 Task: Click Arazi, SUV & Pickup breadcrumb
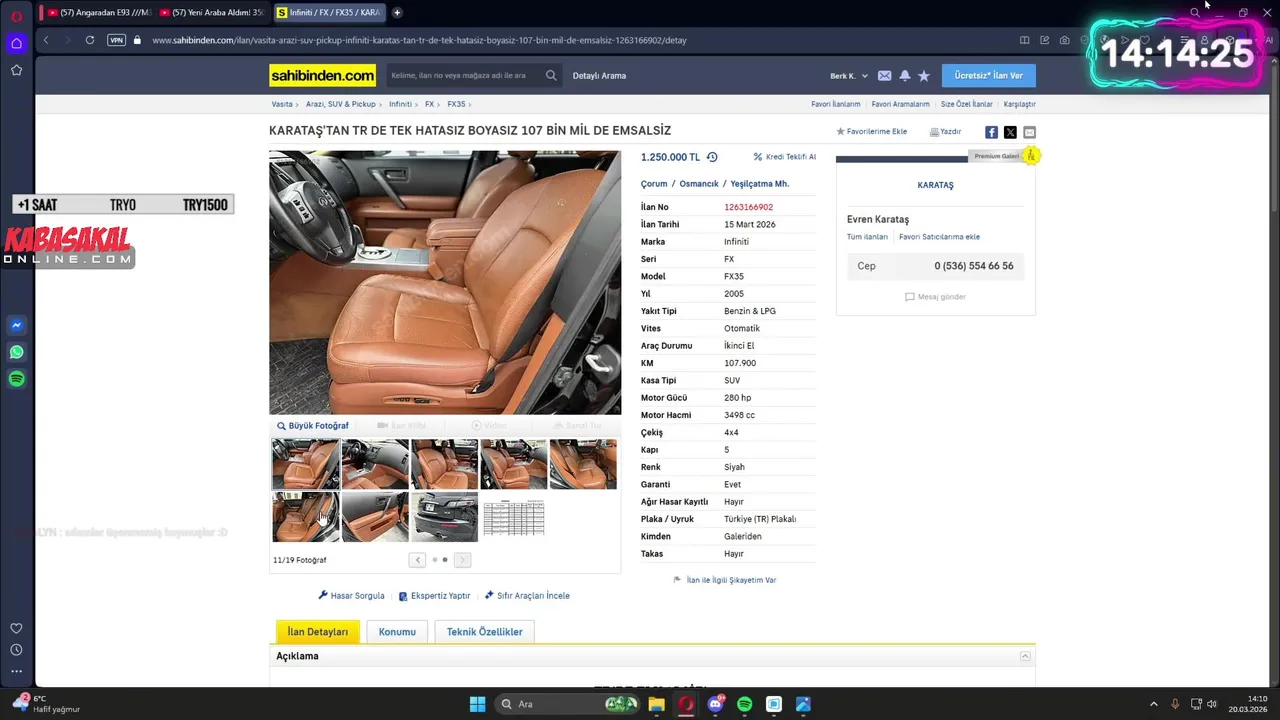click(341, 104)
